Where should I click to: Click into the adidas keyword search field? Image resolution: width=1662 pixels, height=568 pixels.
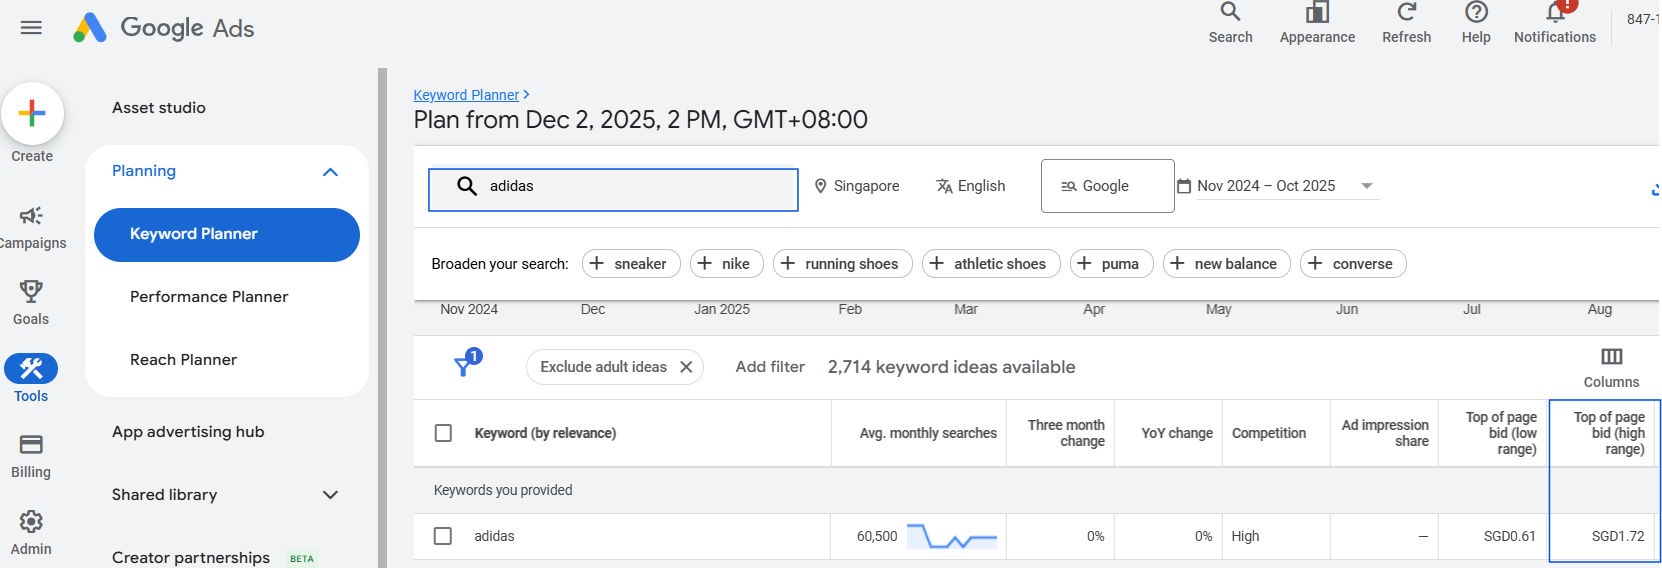point(613,189)
